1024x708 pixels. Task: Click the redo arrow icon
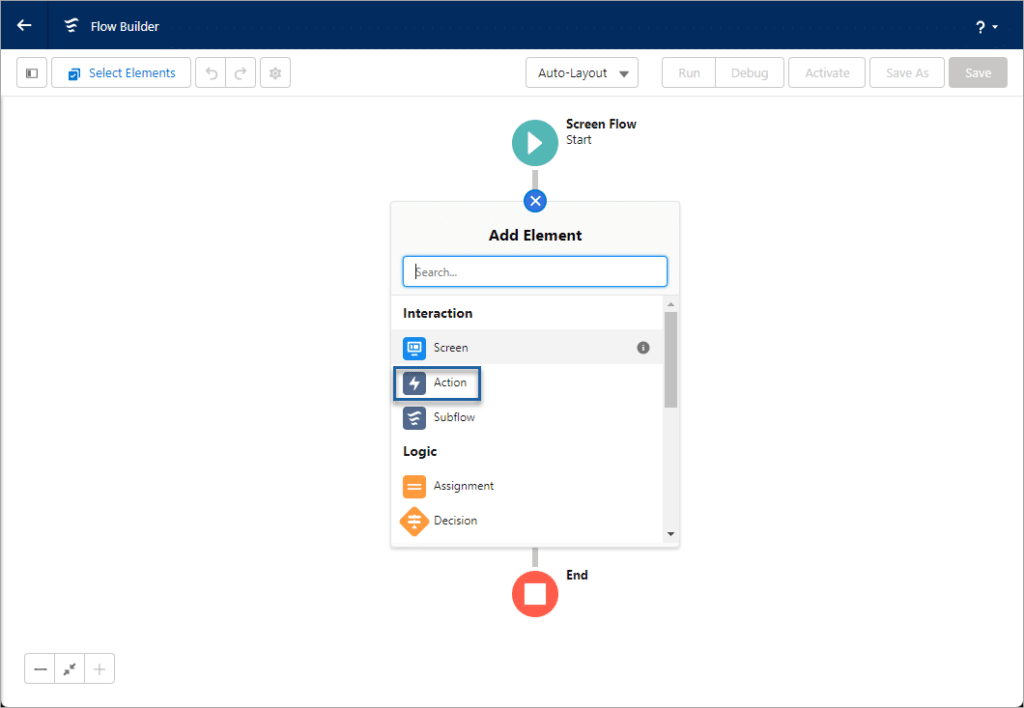240,72
